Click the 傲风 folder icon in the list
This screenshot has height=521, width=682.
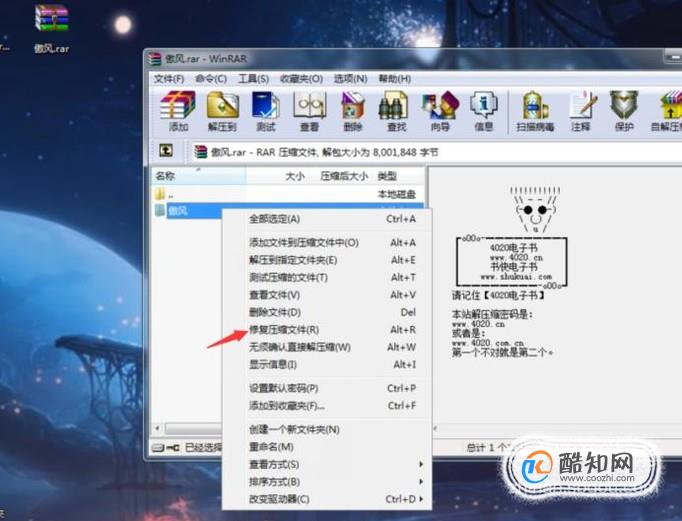[x=160, y=210]
